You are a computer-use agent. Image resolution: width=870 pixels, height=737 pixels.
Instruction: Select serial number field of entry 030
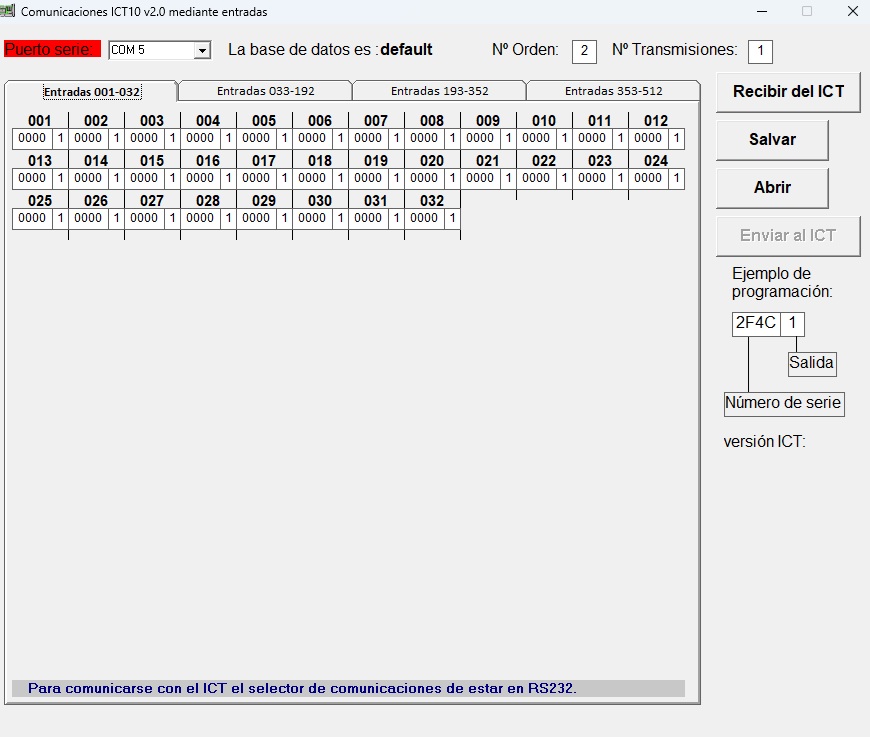click(312, 218)
